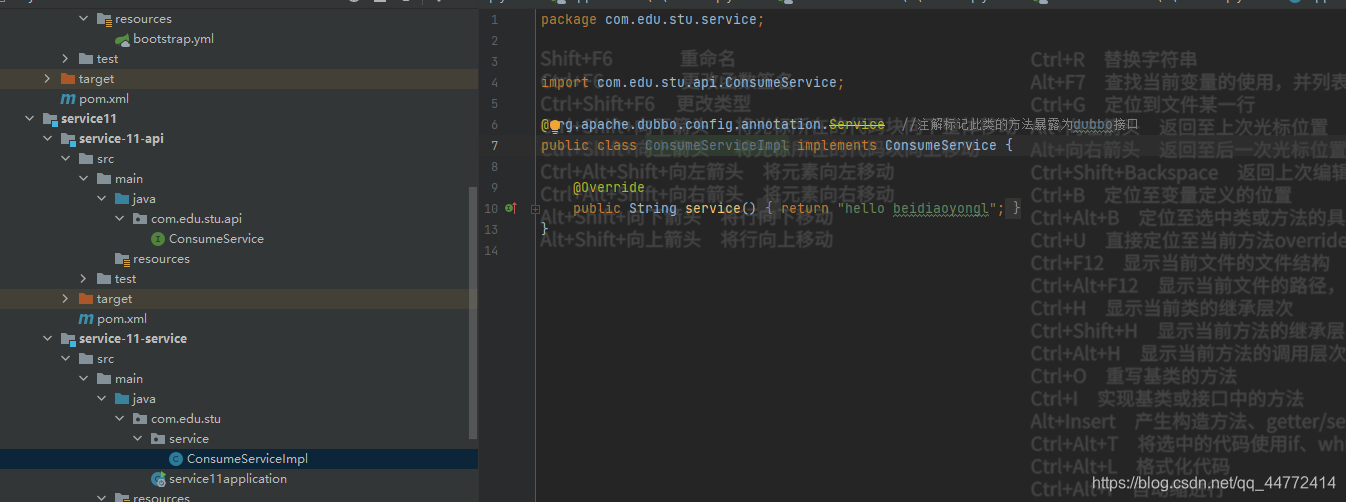Click the resources folder icon under service-11-api main
The width and height of the screenshot is (1346, 502).
[122, 259]
